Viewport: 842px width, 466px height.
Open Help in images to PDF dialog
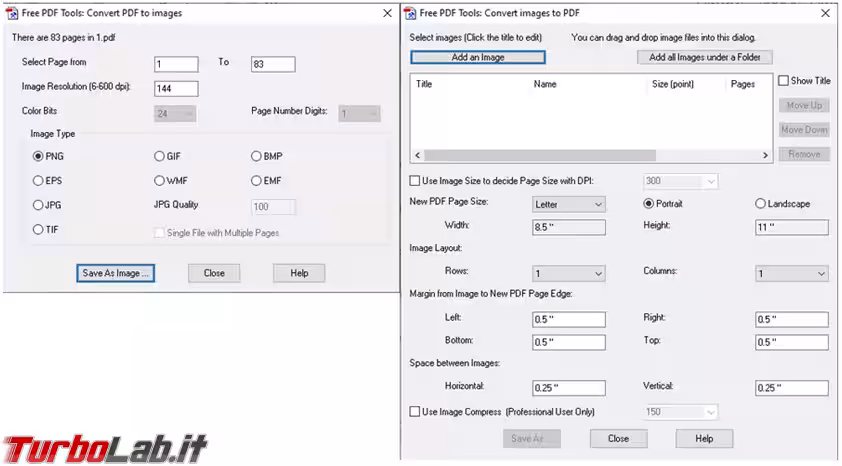tap(704, 439)
